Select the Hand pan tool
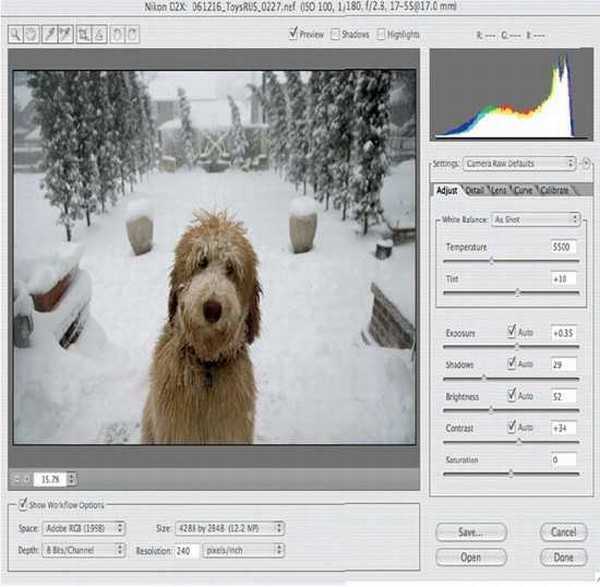 coord(32,34)
